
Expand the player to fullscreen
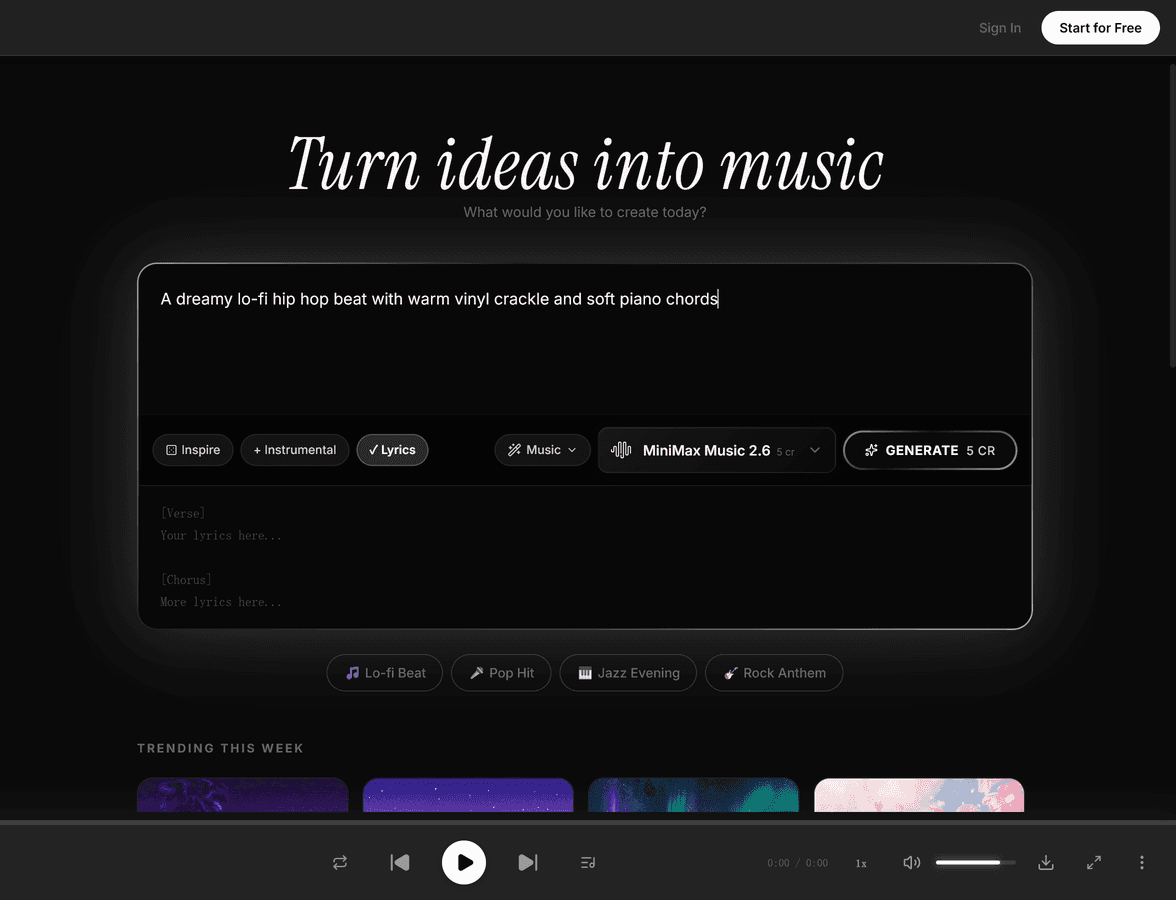tap(1094, 862)
